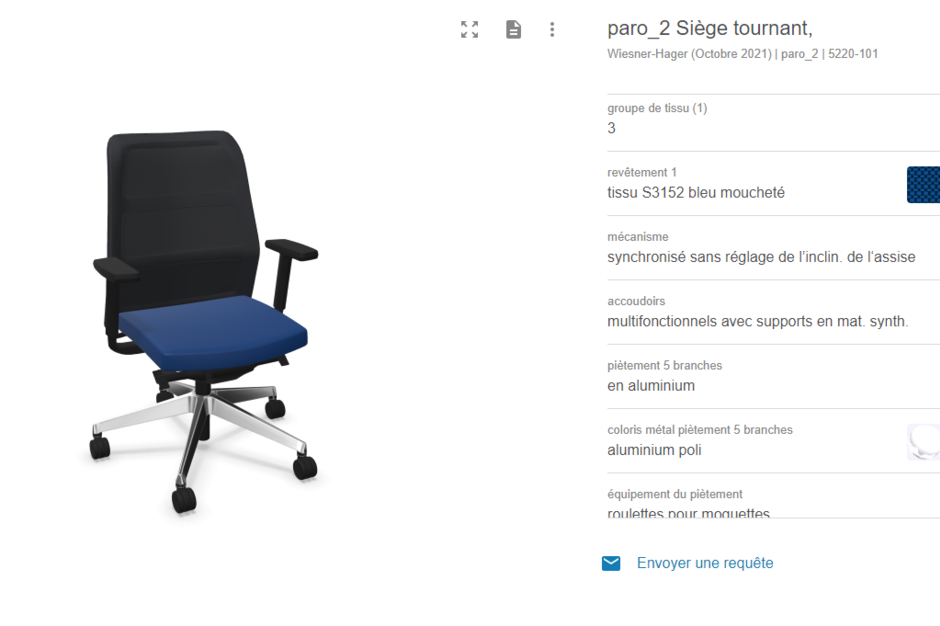Select the bleu moucheté fabric swatch
This screenshot has width=940, height=626.
[923, 185]
